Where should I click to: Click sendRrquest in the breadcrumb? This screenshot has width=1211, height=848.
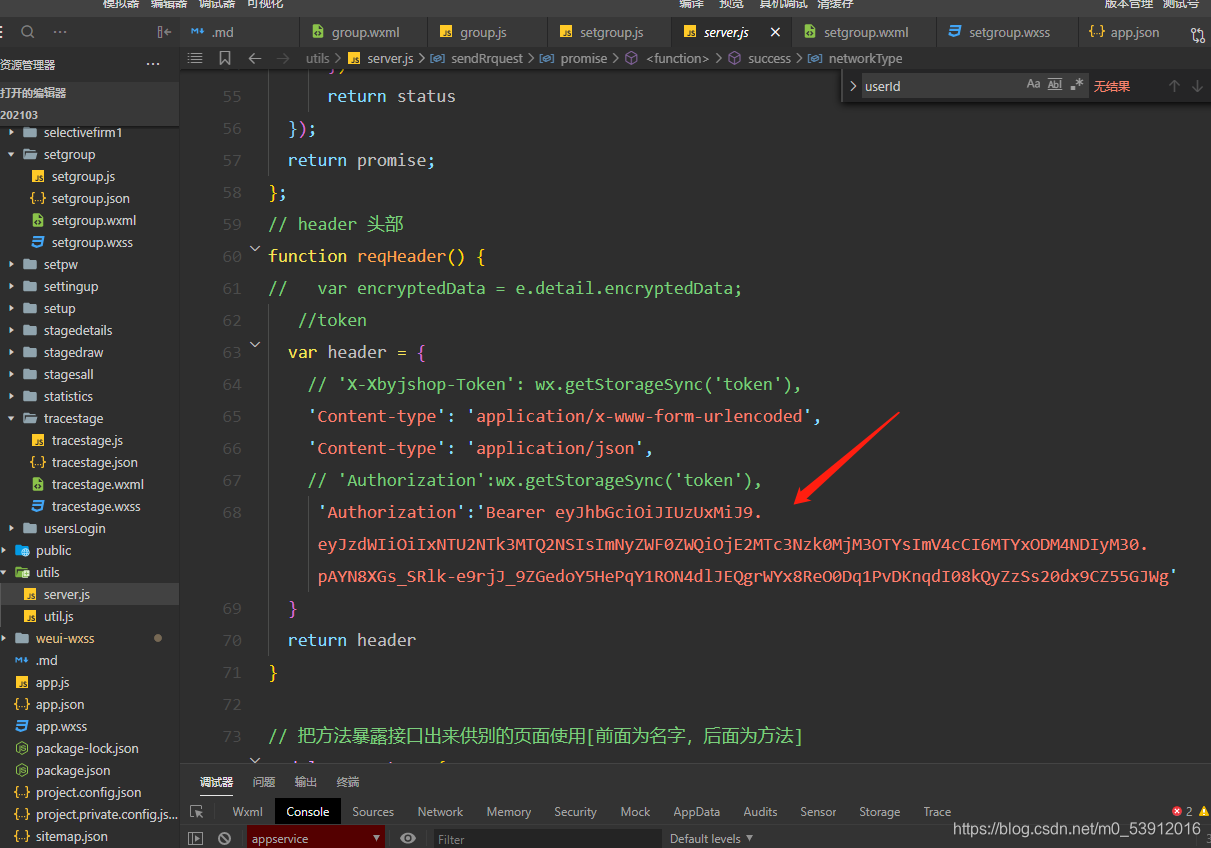pyautogui.click(x=487, y=59)
